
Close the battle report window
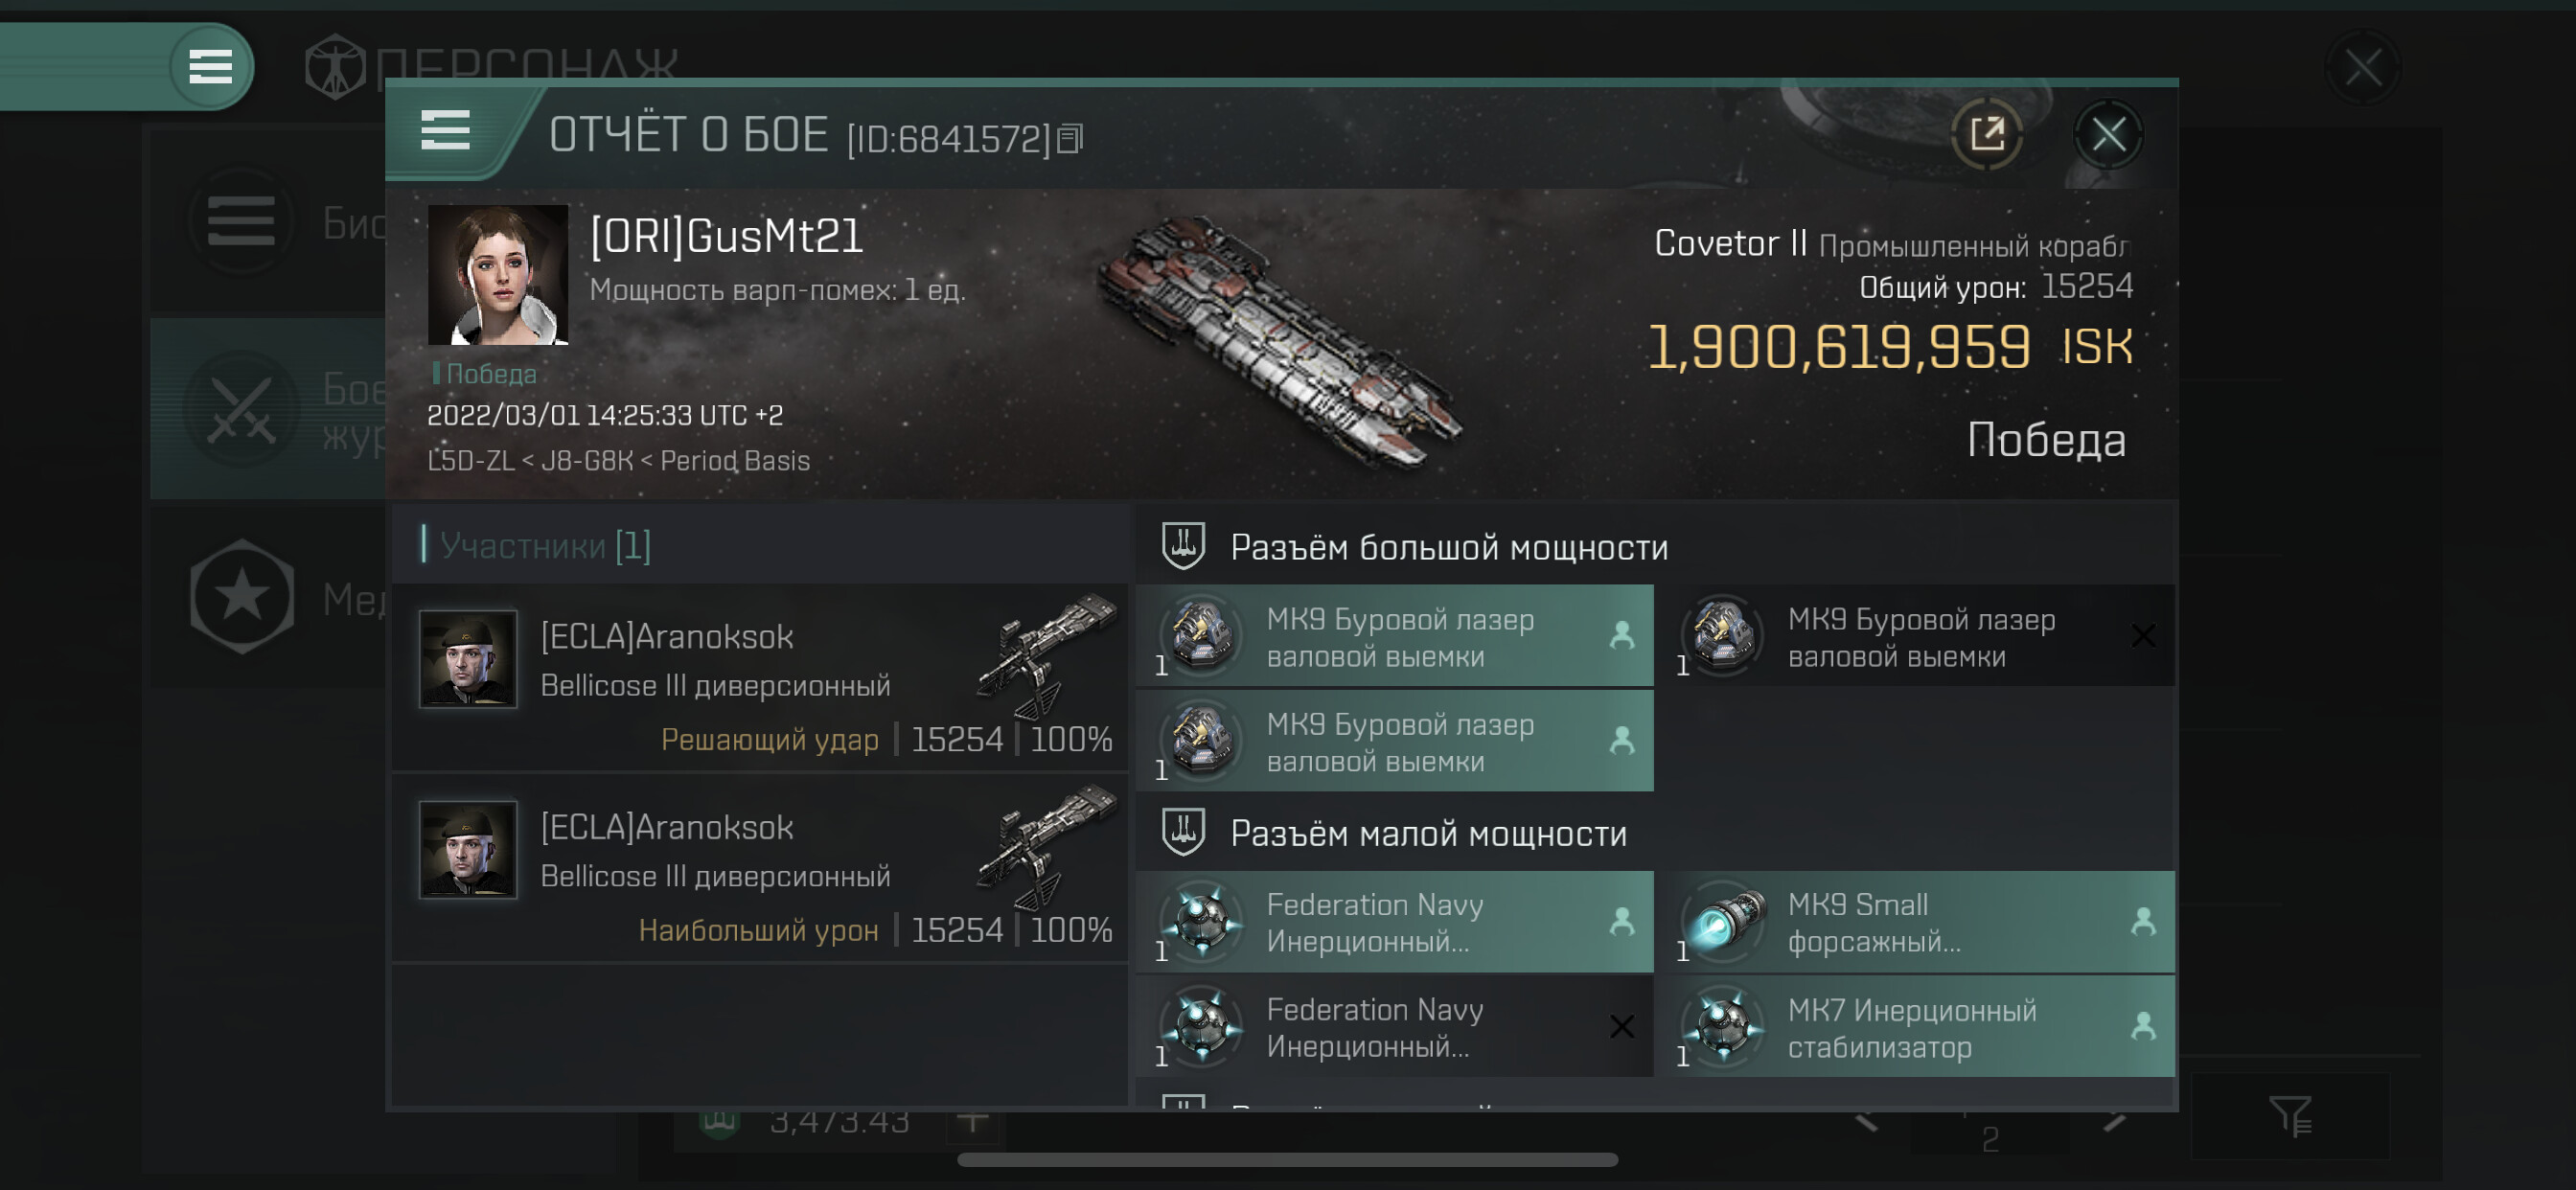click(x=2108, y=134)
